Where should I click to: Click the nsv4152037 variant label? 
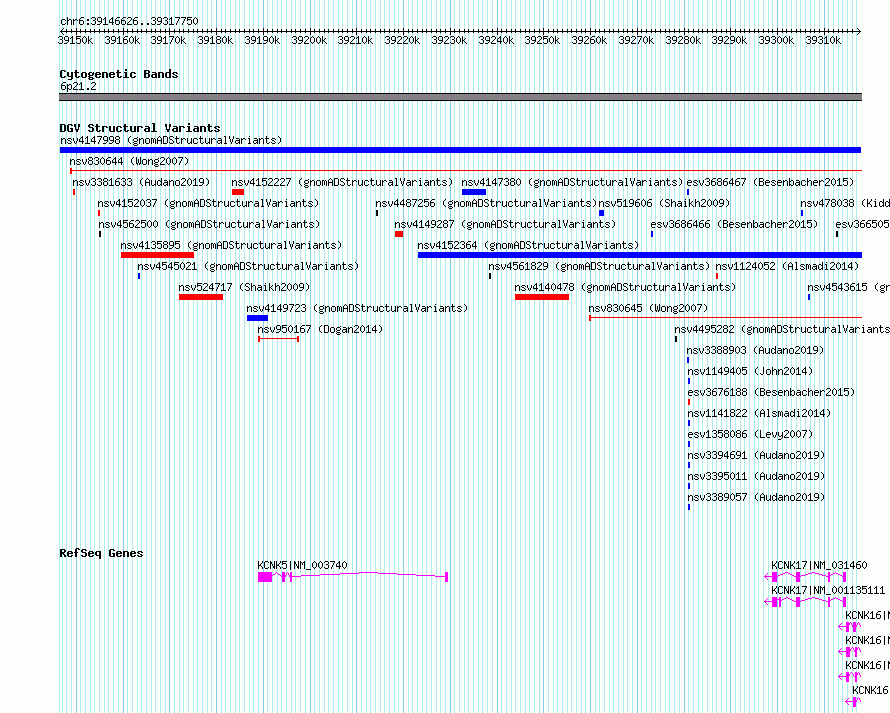(x=208, y=203)
